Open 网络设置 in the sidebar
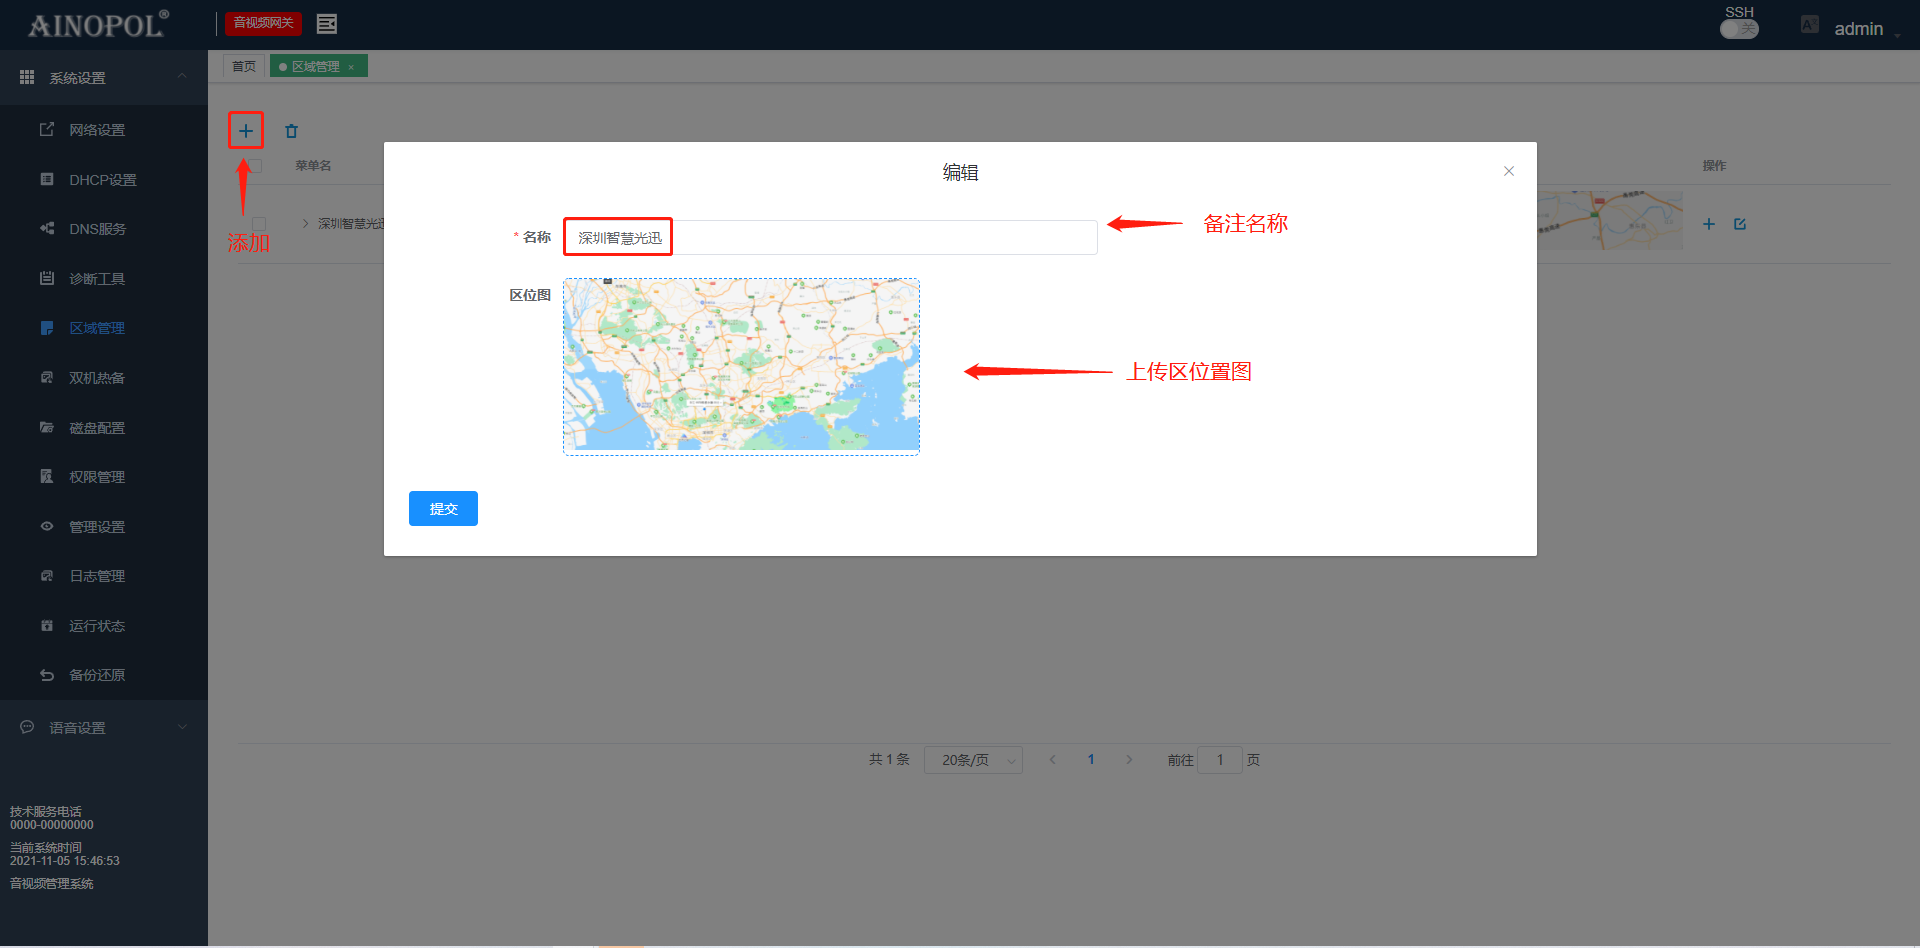1920x948 pixels. [x=96, y=130]
